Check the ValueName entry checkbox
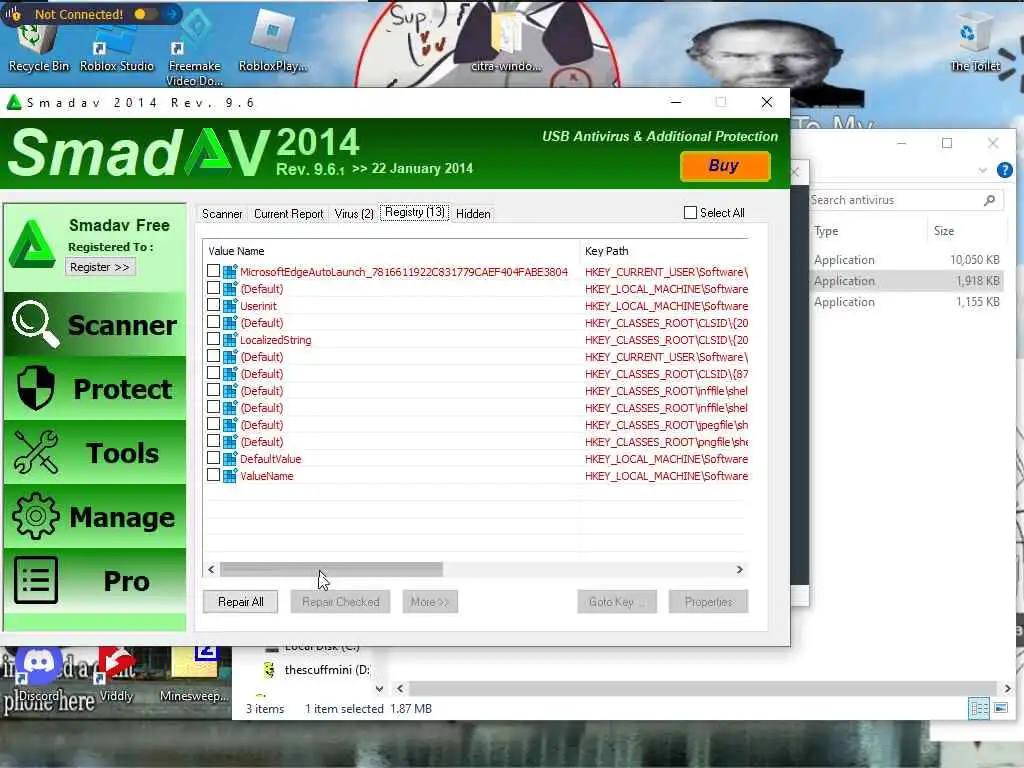Image resolution: width=1024 pixels, height=768 pixels. [214, 474]
